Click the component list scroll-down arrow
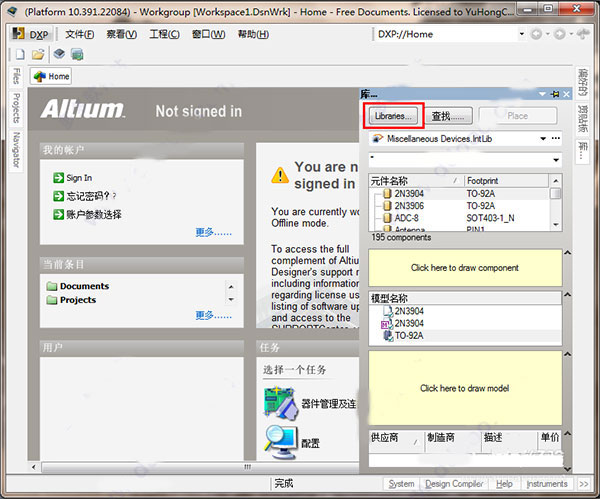 [556, 225]
